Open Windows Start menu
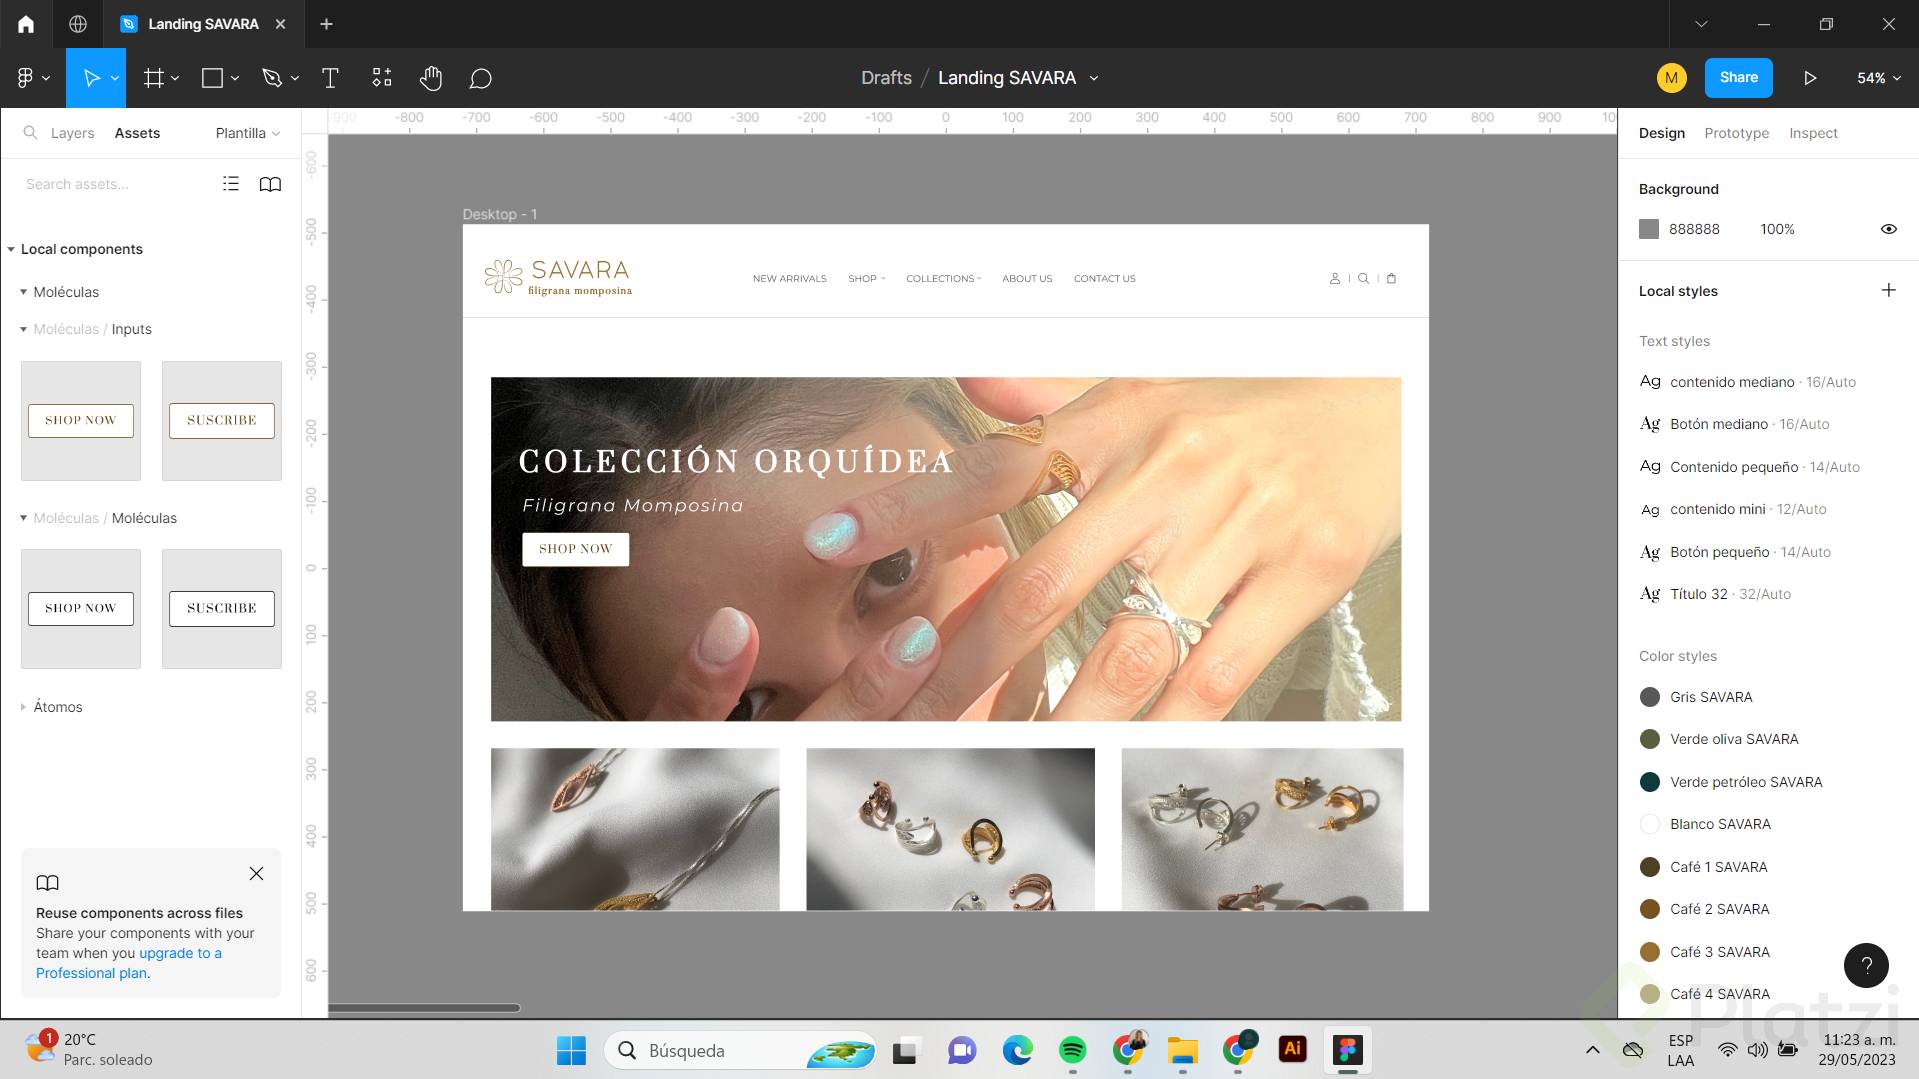The image size is (1919, 1079). click(571, 1050)
